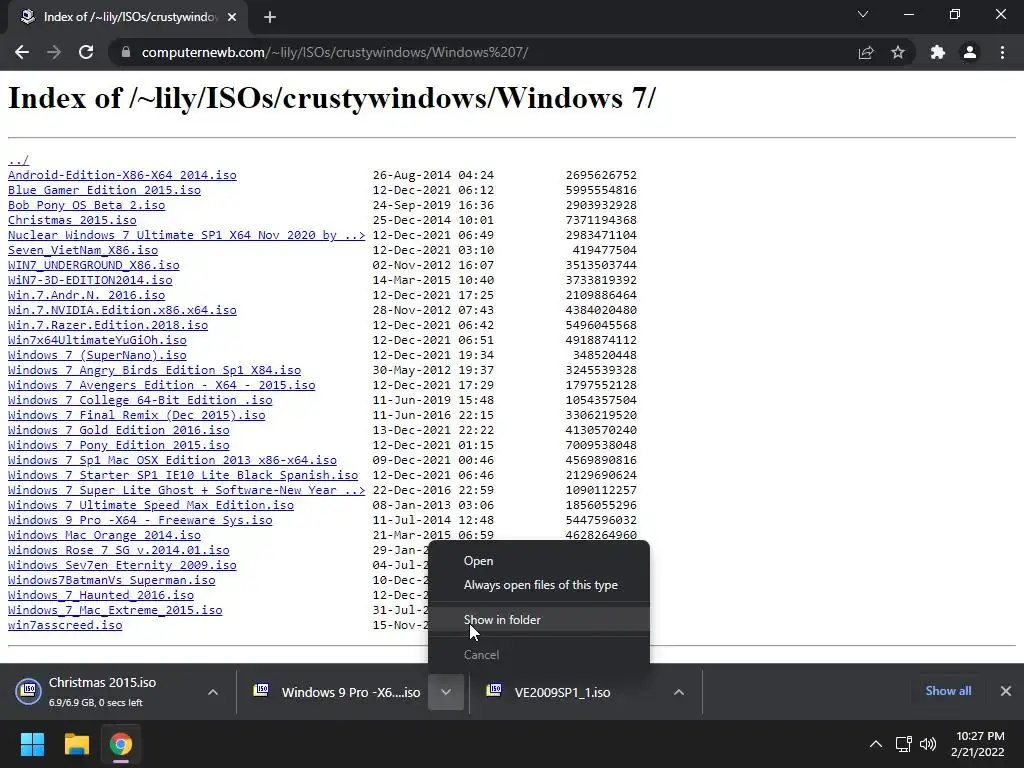Download Christmas 2015.iso from listing
The image size is (1024, 768).
coord(72,220)
